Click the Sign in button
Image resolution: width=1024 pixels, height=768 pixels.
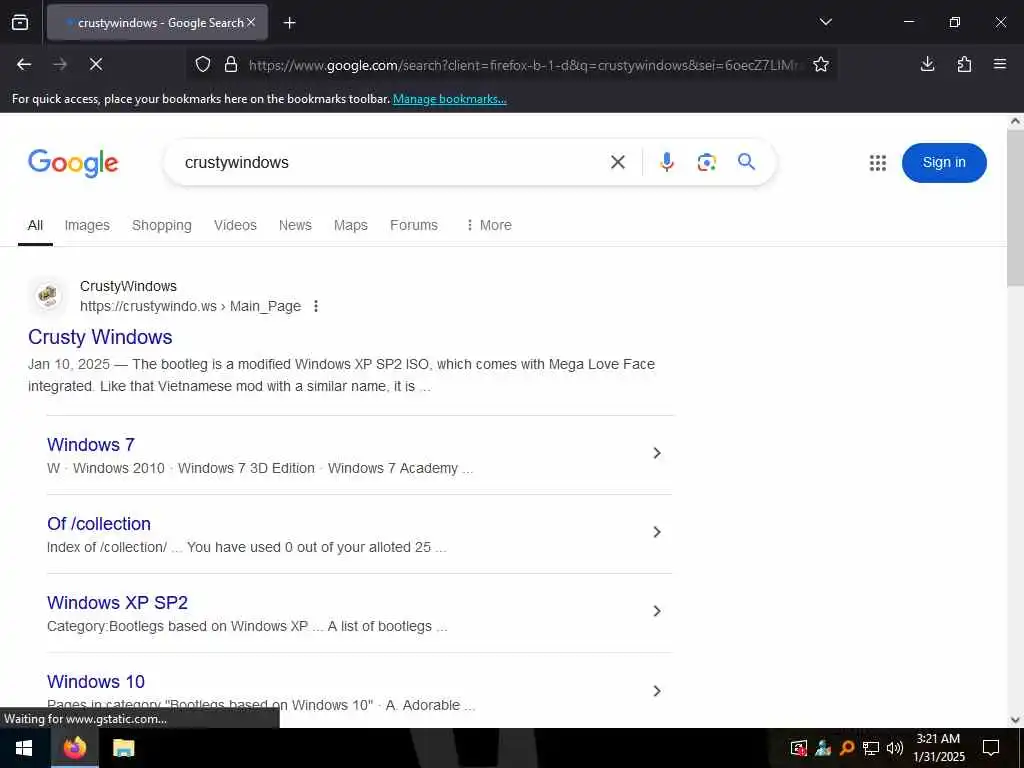click(944, 163)
